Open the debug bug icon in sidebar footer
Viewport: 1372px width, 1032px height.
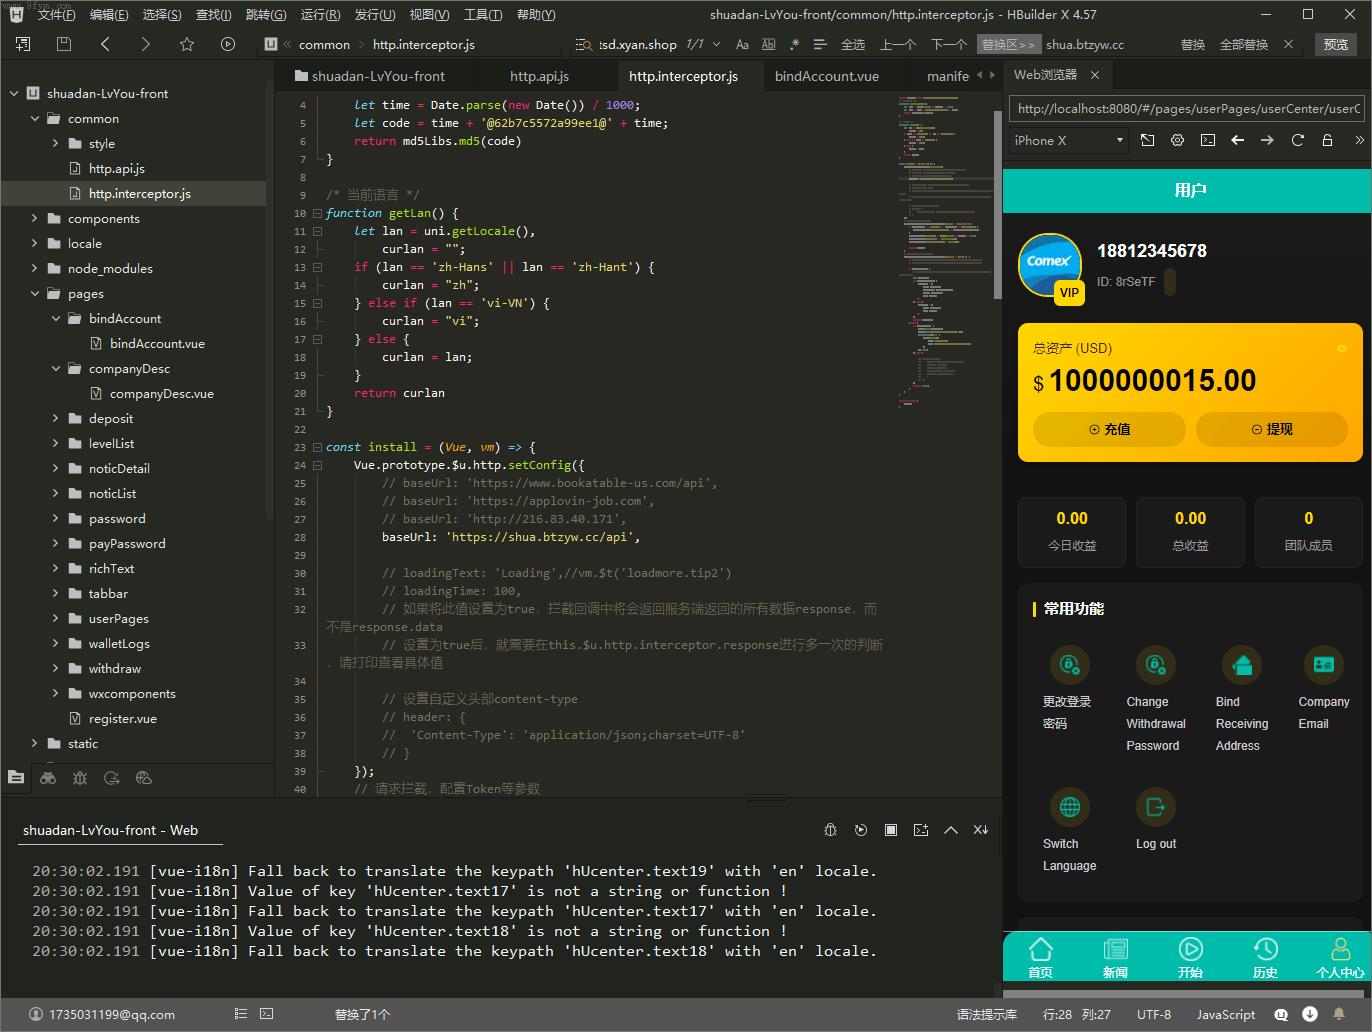coord(80,778)
